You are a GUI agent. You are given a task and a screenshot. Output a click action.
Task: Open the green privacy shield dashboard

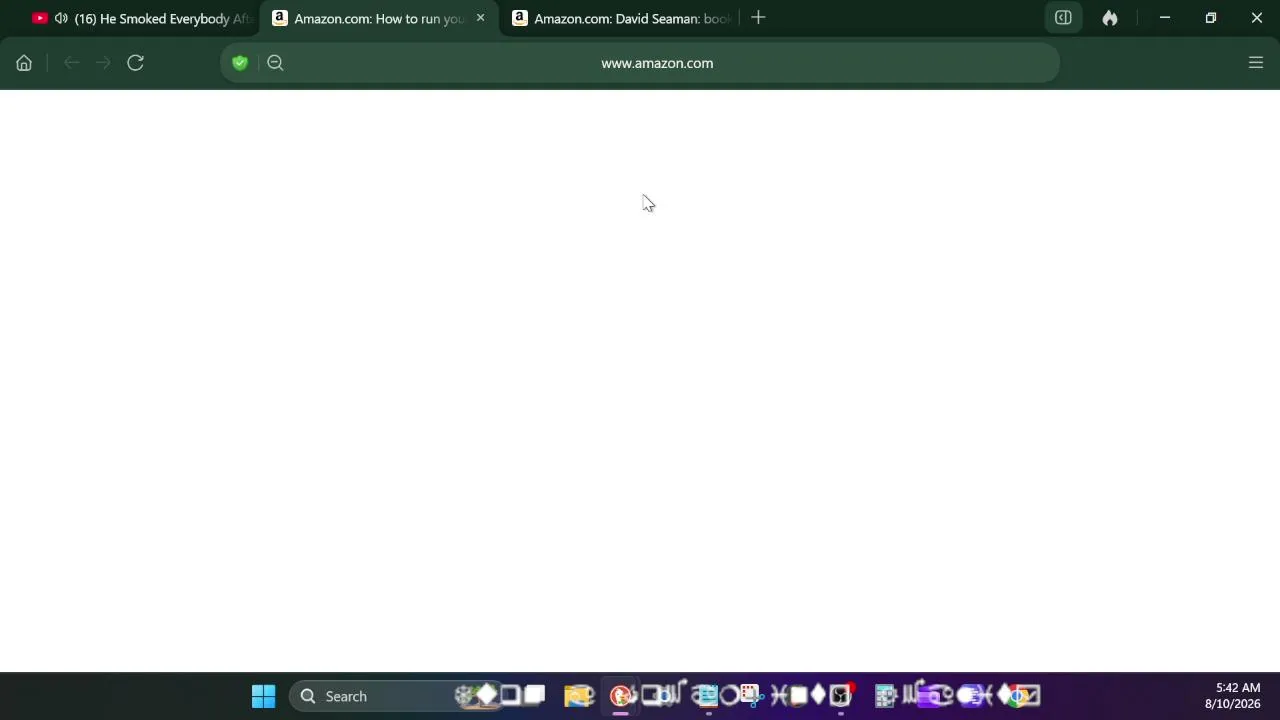click(x=240, y=63)
